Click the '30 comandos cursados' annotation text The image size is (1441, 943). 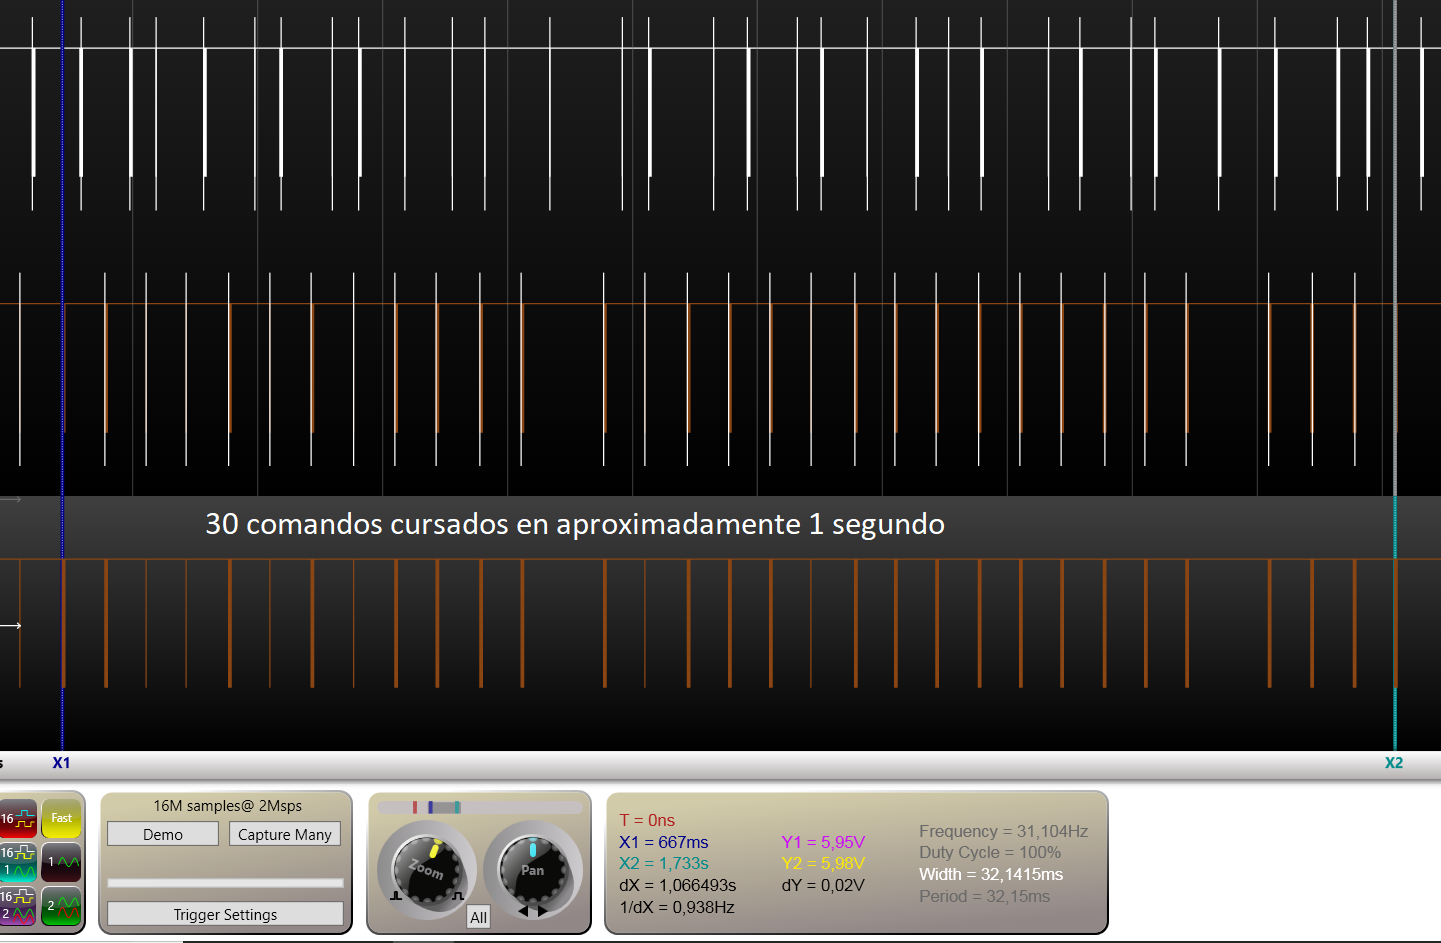pyautogui.click(x=575, y=524)
